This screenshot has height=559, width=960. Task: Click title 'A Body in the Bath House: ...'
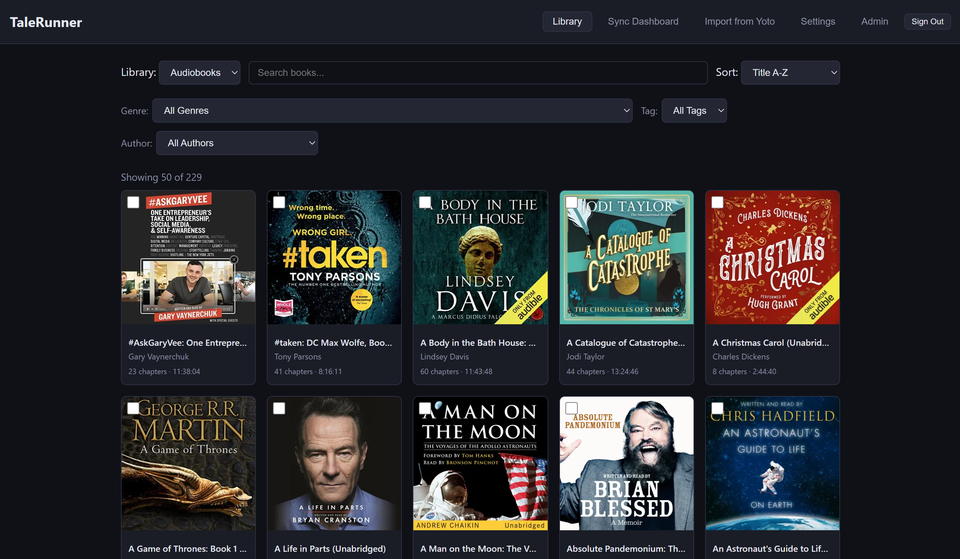[478, 343]
